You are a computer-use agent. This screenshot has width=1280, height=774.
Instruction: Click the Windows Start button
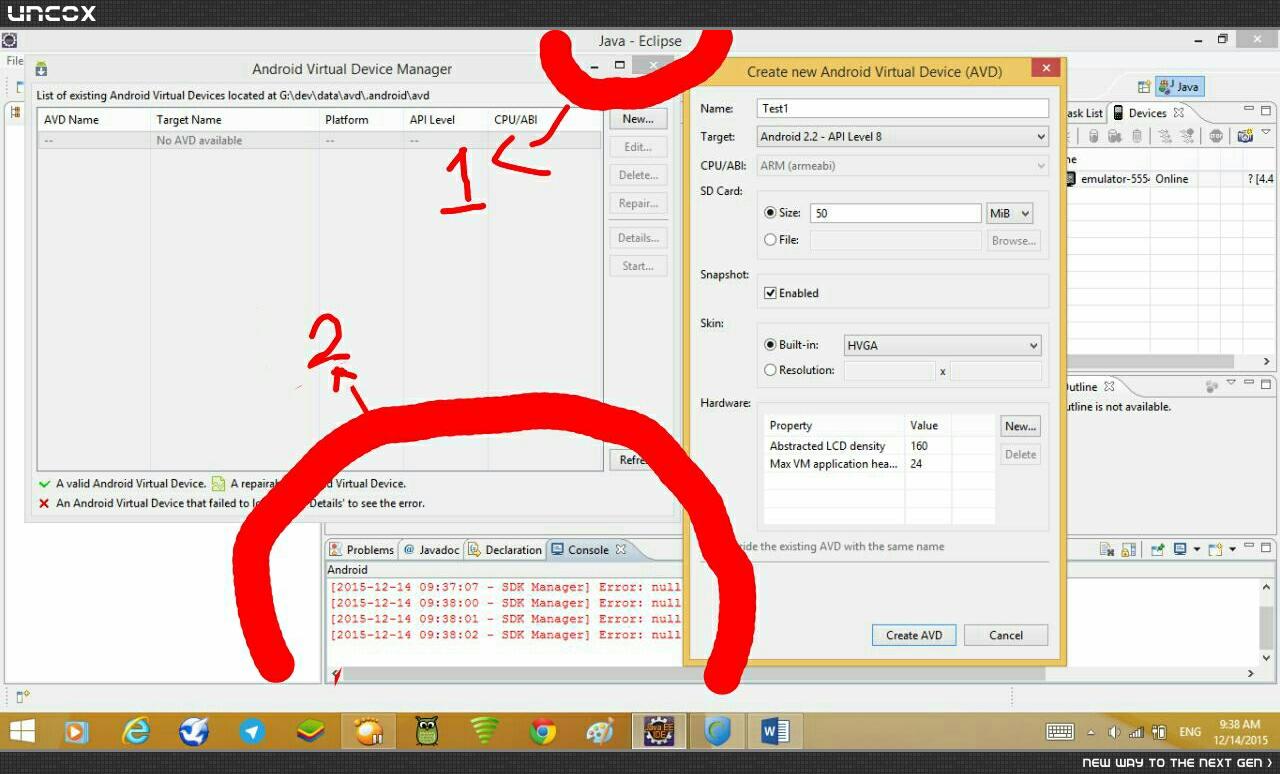tap(22, 732)
